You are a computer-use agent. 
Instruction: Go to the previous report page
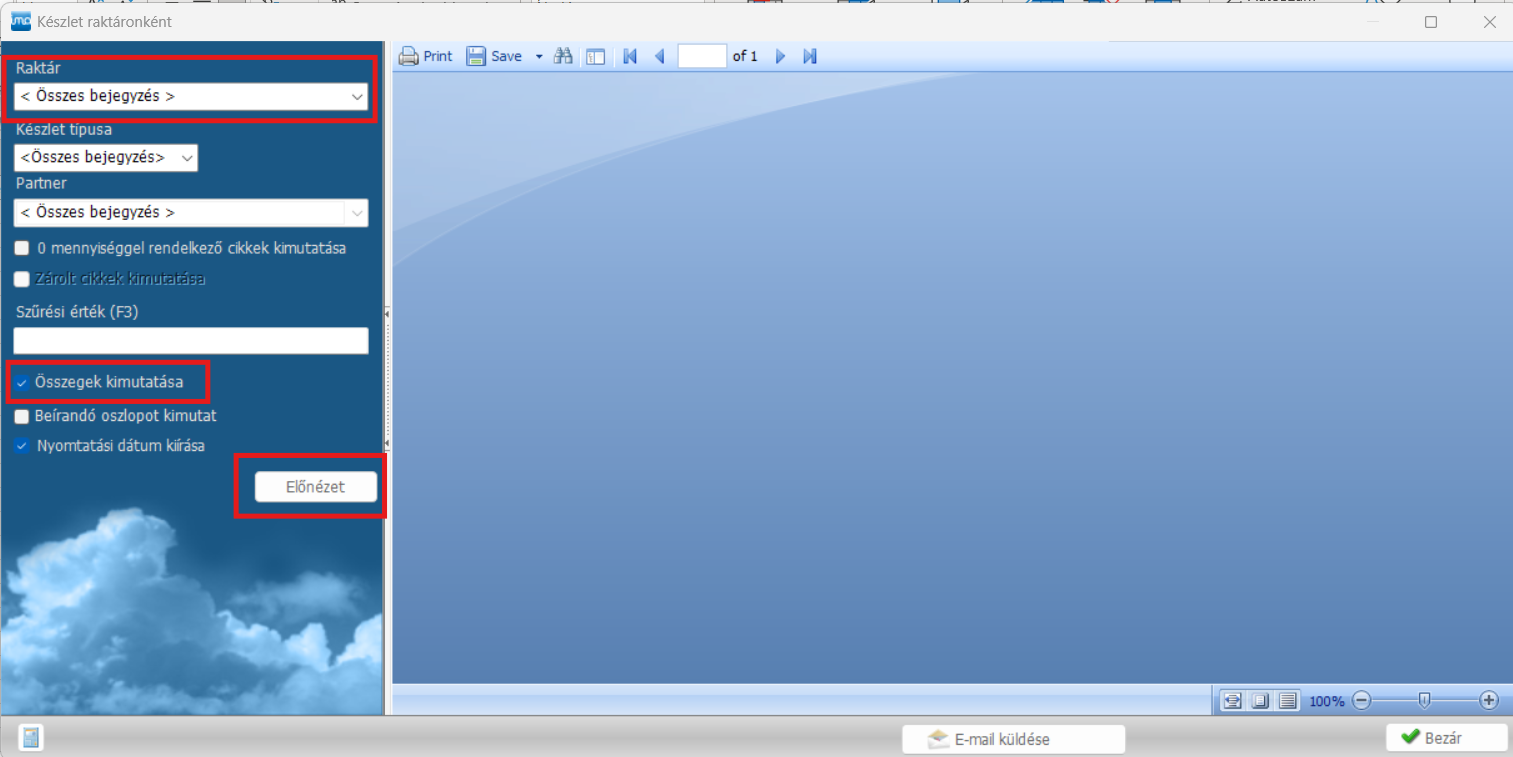(659, 56)
